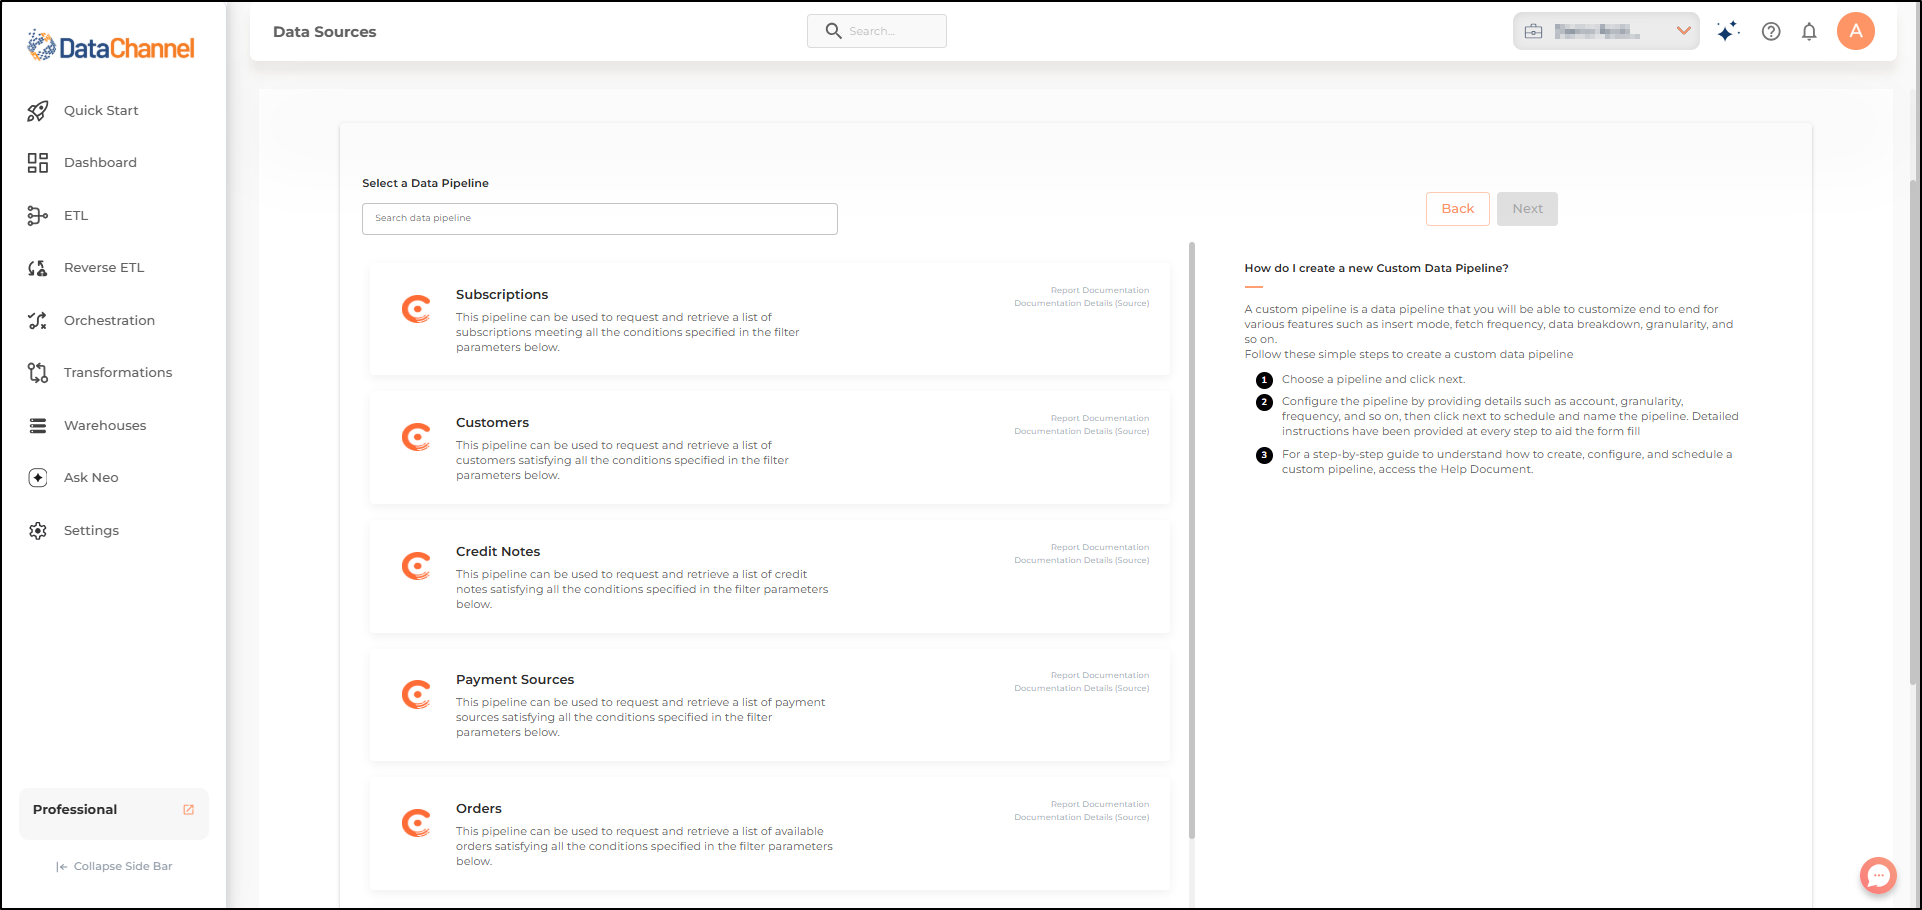Open Warehouses menu item
Viewport: 1922px width, 910px height.
pos(105,426)
